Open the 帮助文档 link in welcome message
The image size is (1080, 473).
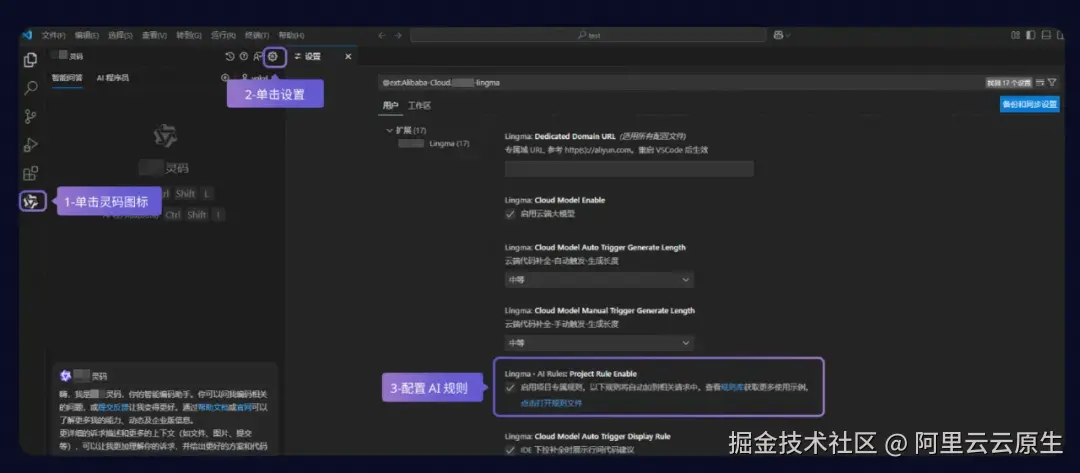214,408
